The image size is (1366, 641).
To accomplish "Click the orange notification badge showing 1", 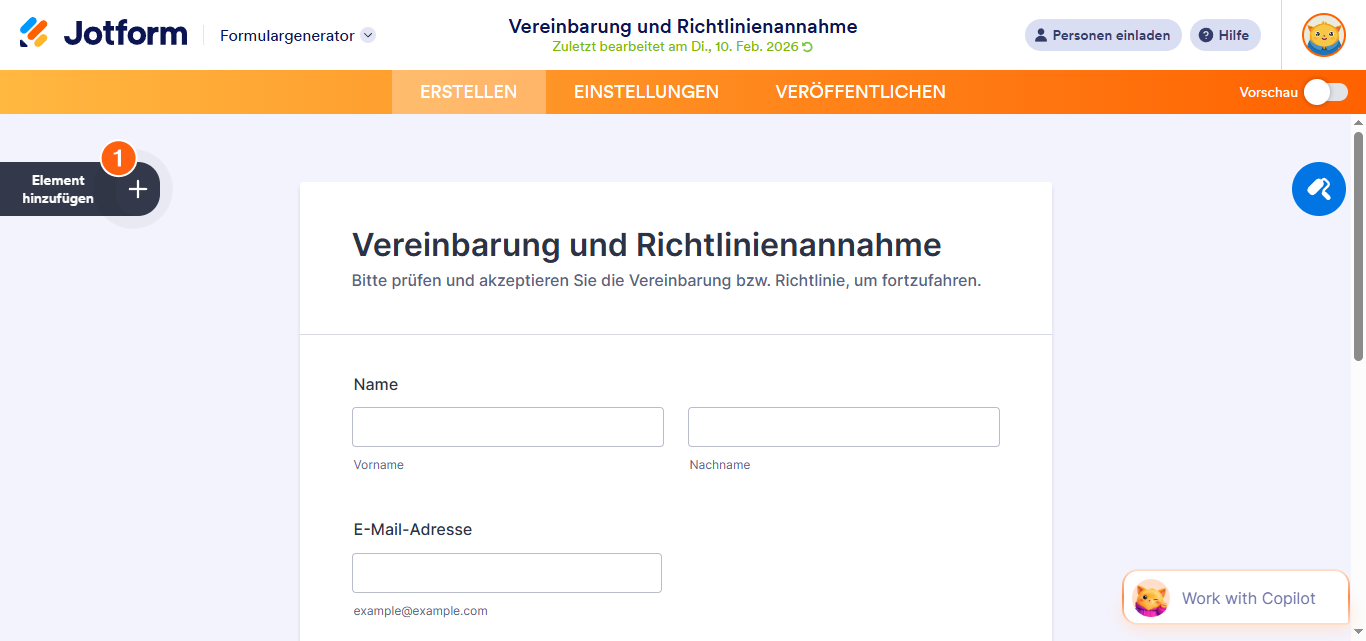I will point(118,157).
